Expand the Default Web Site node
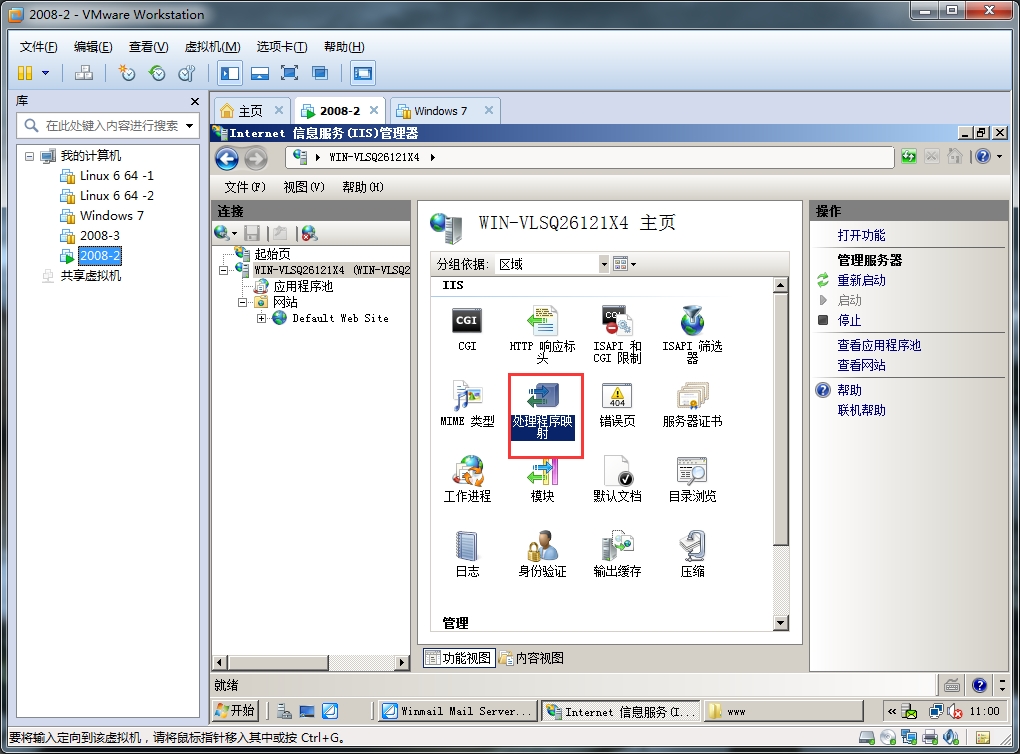 click(261, 319)
